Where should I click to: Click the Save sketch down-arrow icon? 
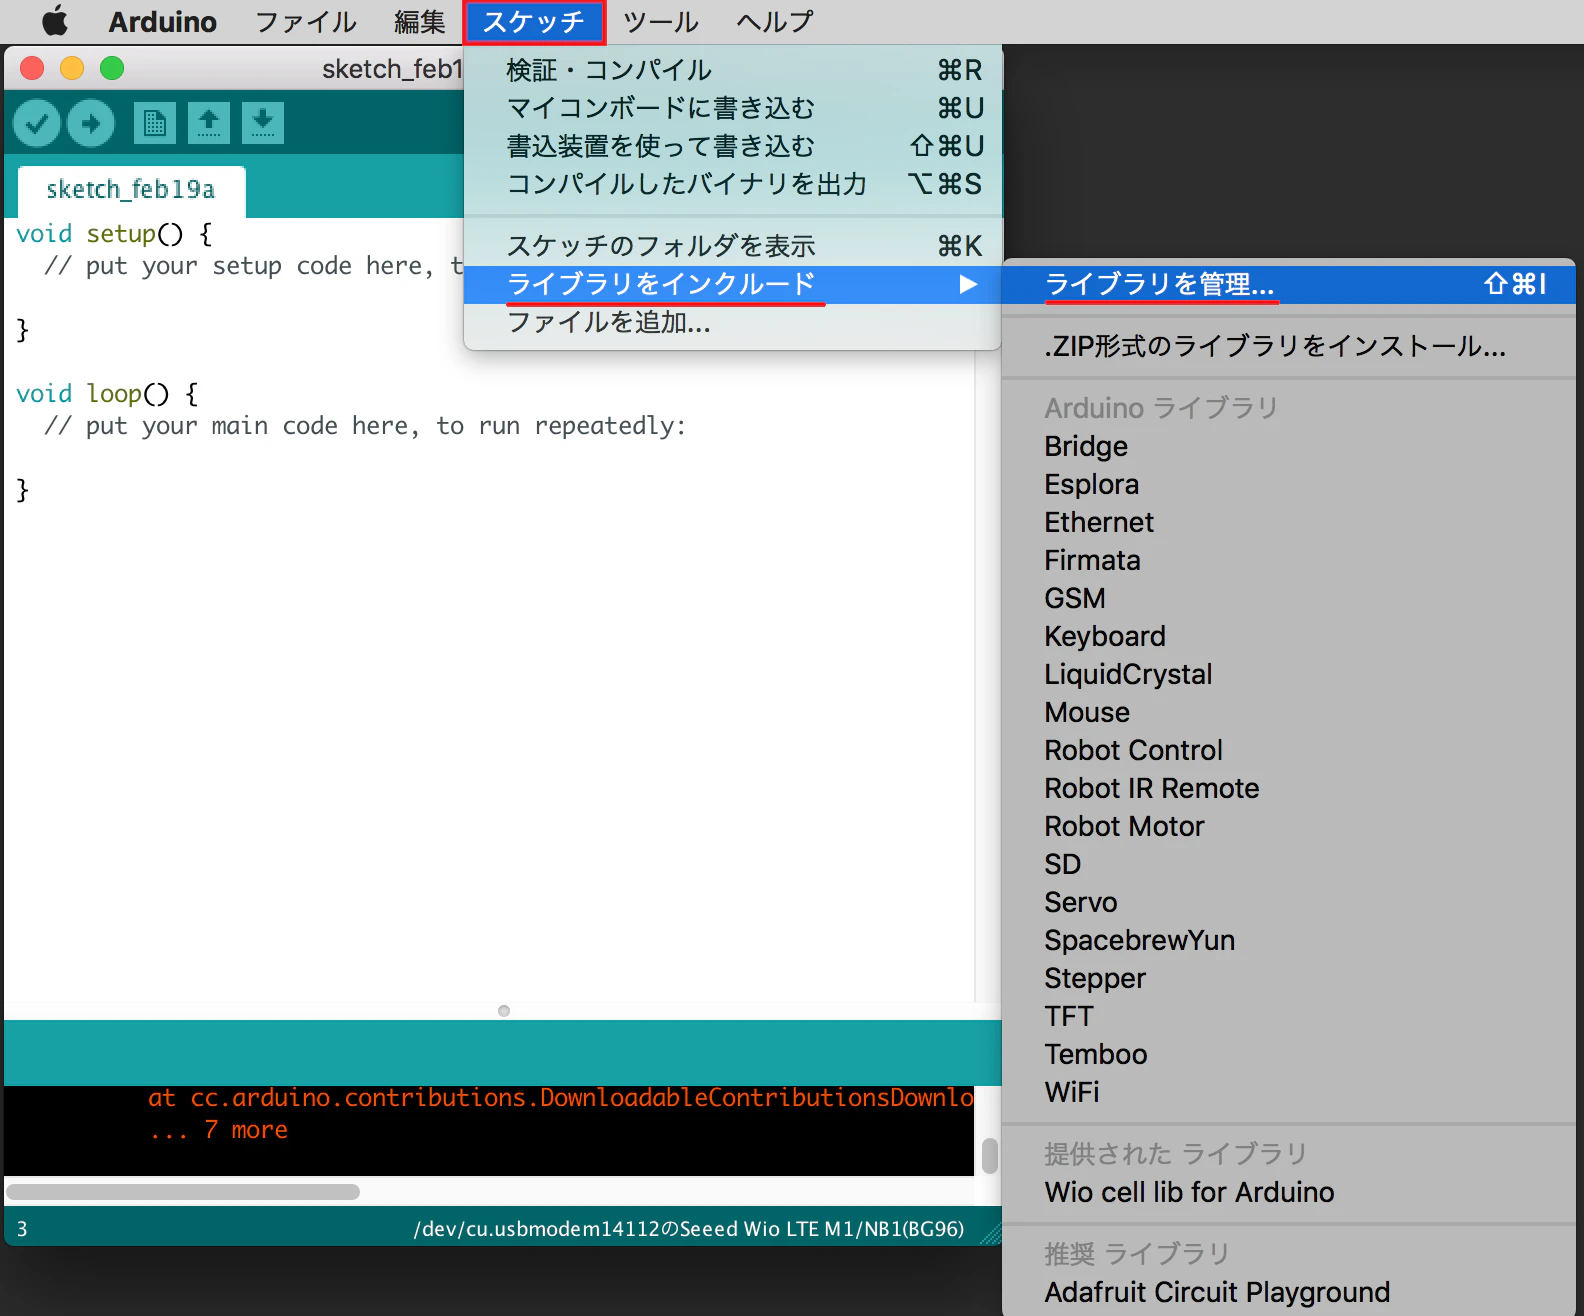(x=263, y=123)
